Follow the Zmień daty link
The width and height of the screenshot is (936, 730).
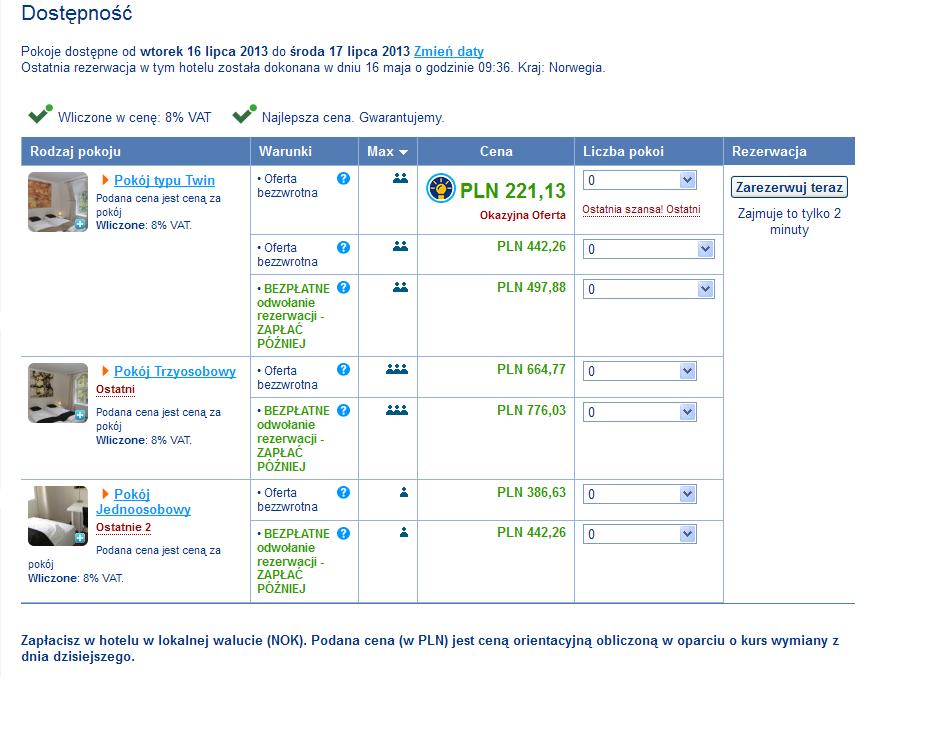click(x=449, y=51)
